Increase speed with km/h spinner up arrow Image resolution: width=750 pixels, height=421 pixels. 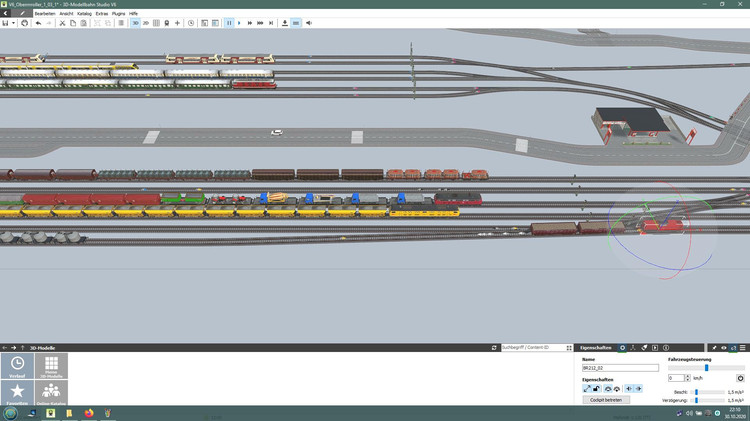[x=688, y=376]
